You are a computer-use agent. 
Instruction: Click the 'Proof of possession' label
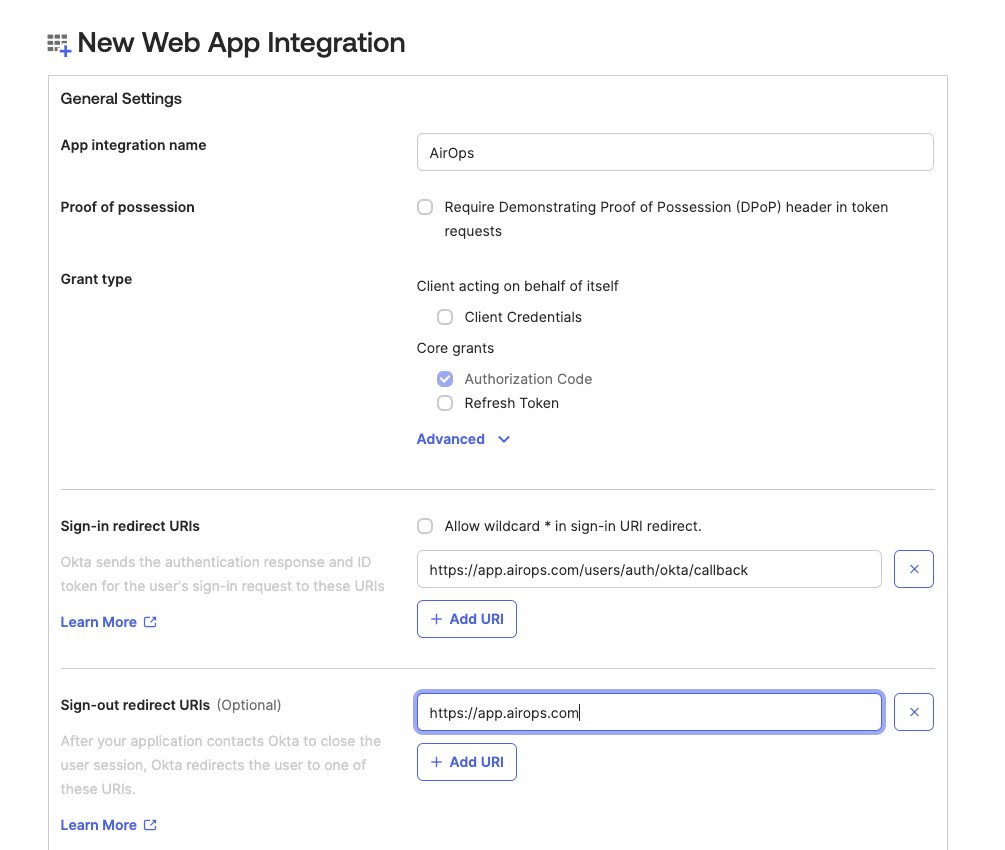128,207
